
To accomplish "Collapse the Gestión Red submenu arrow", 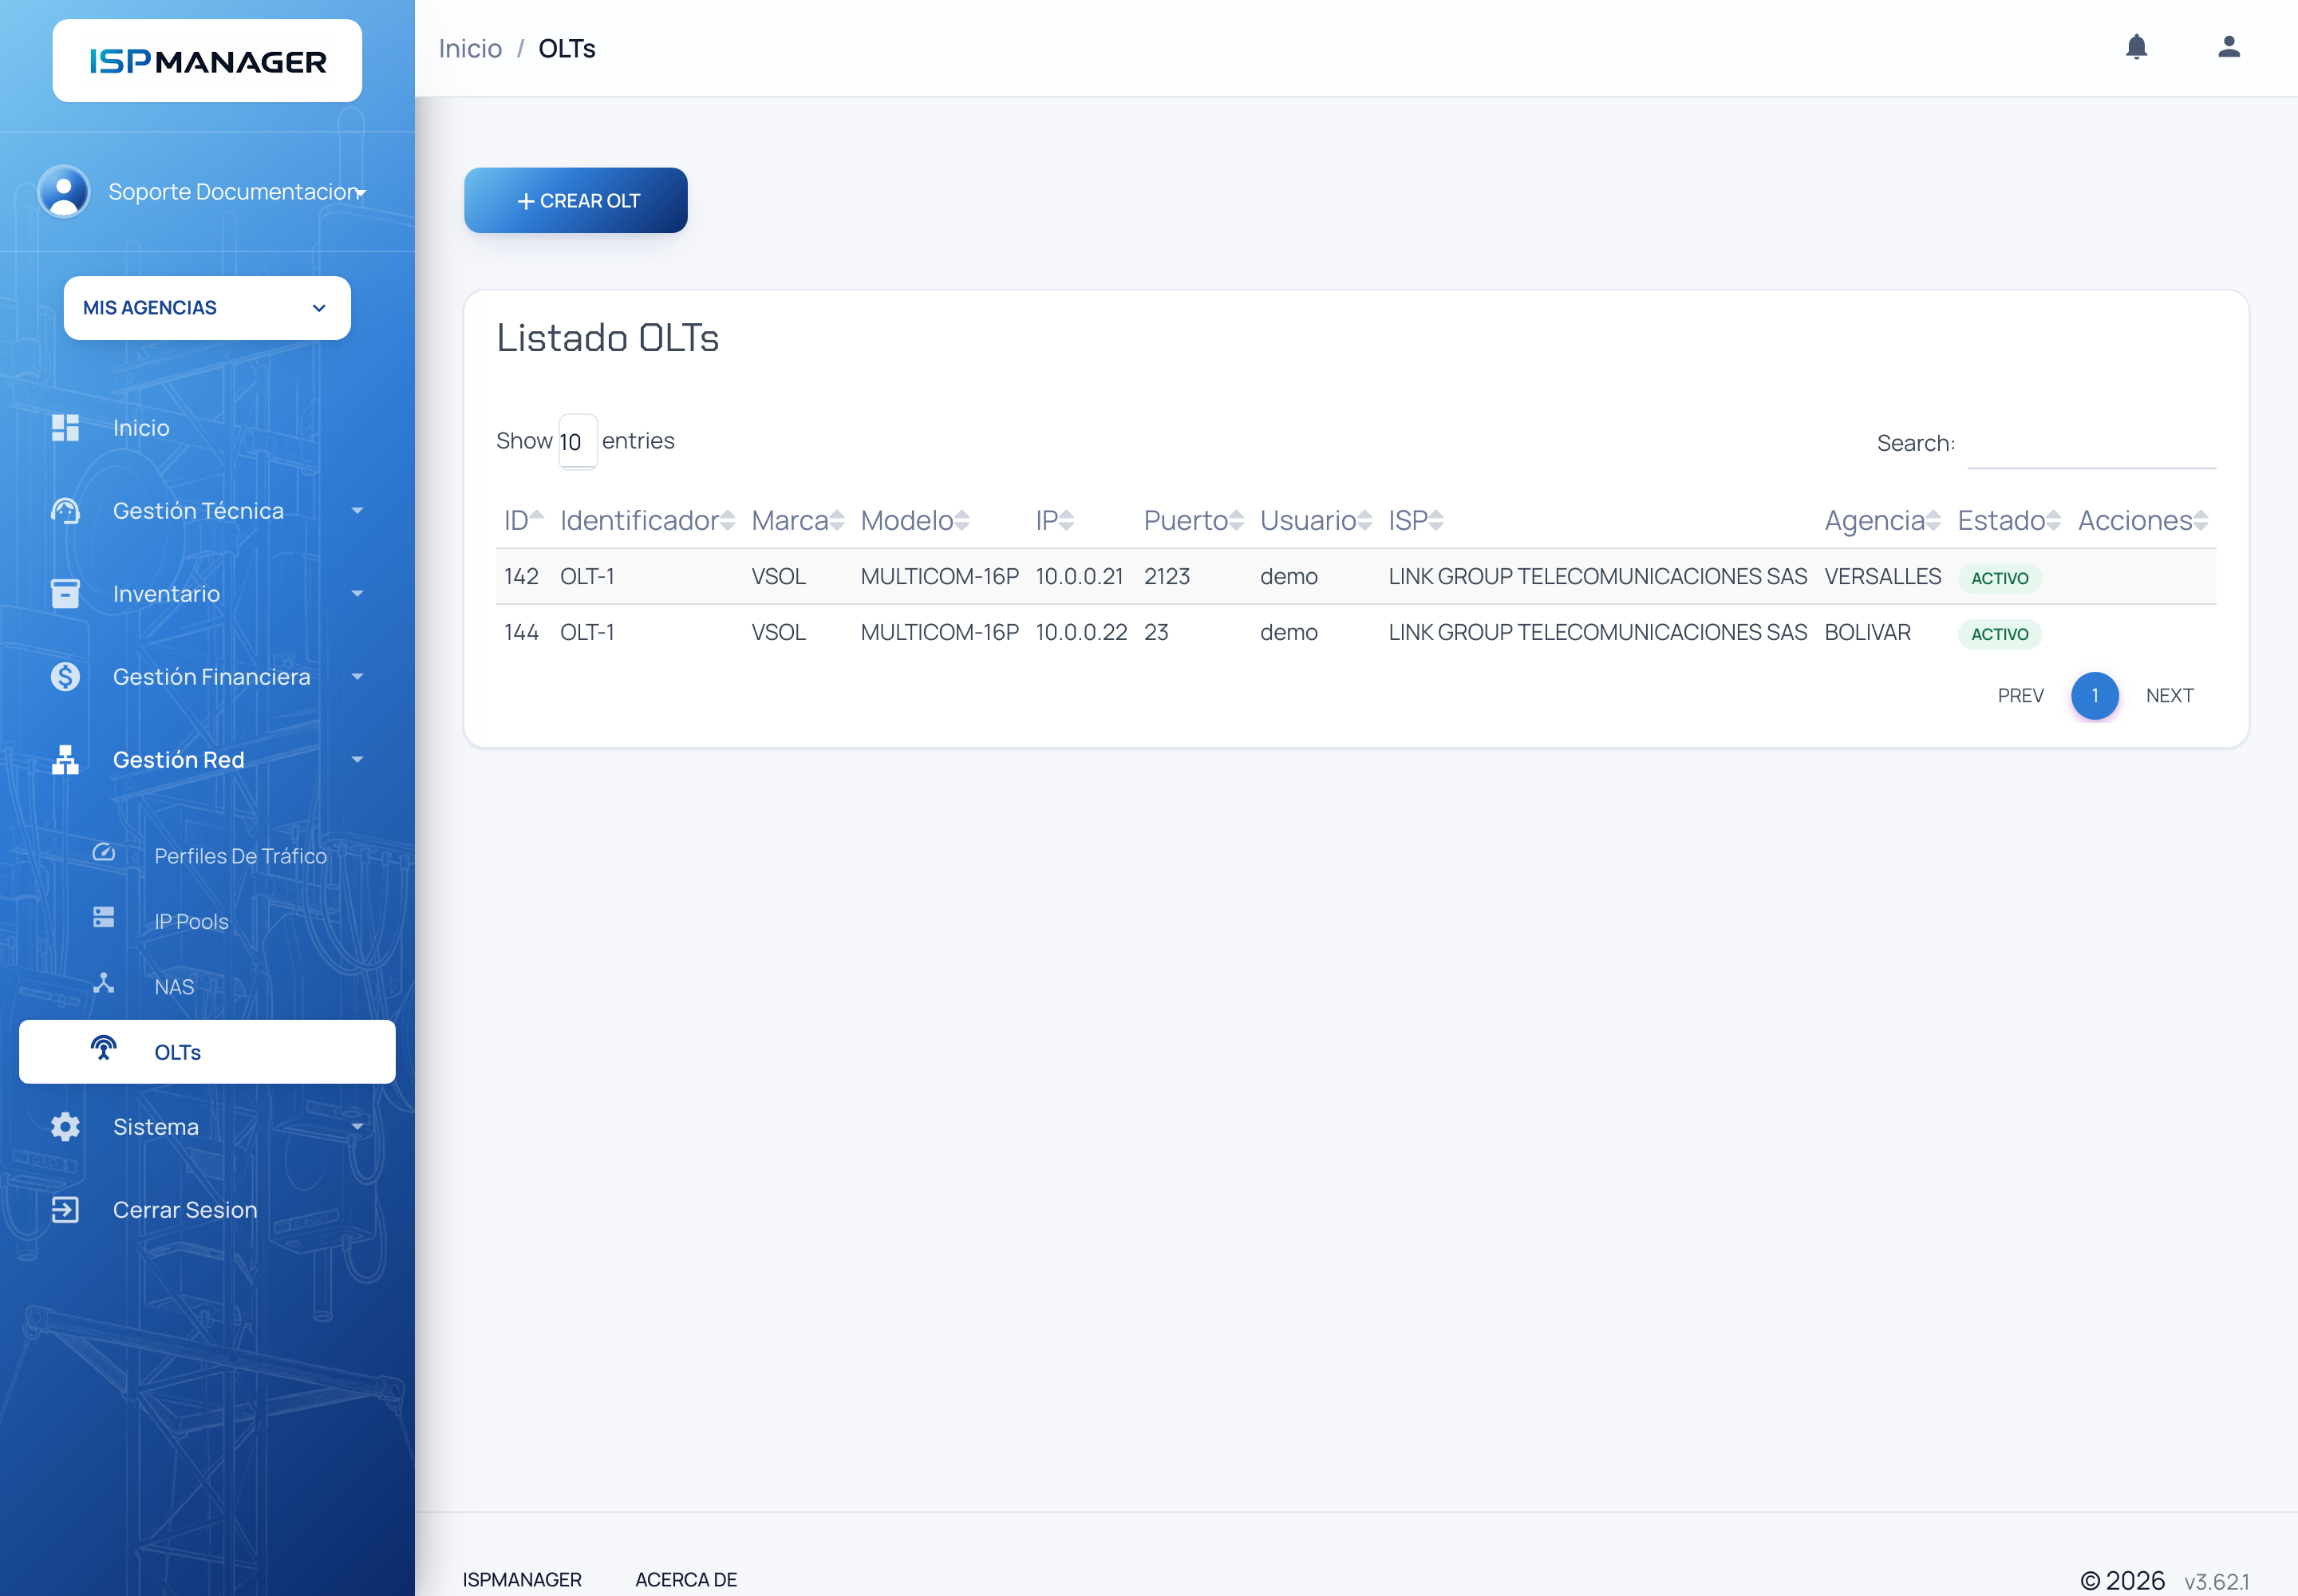I will [357, 760].
